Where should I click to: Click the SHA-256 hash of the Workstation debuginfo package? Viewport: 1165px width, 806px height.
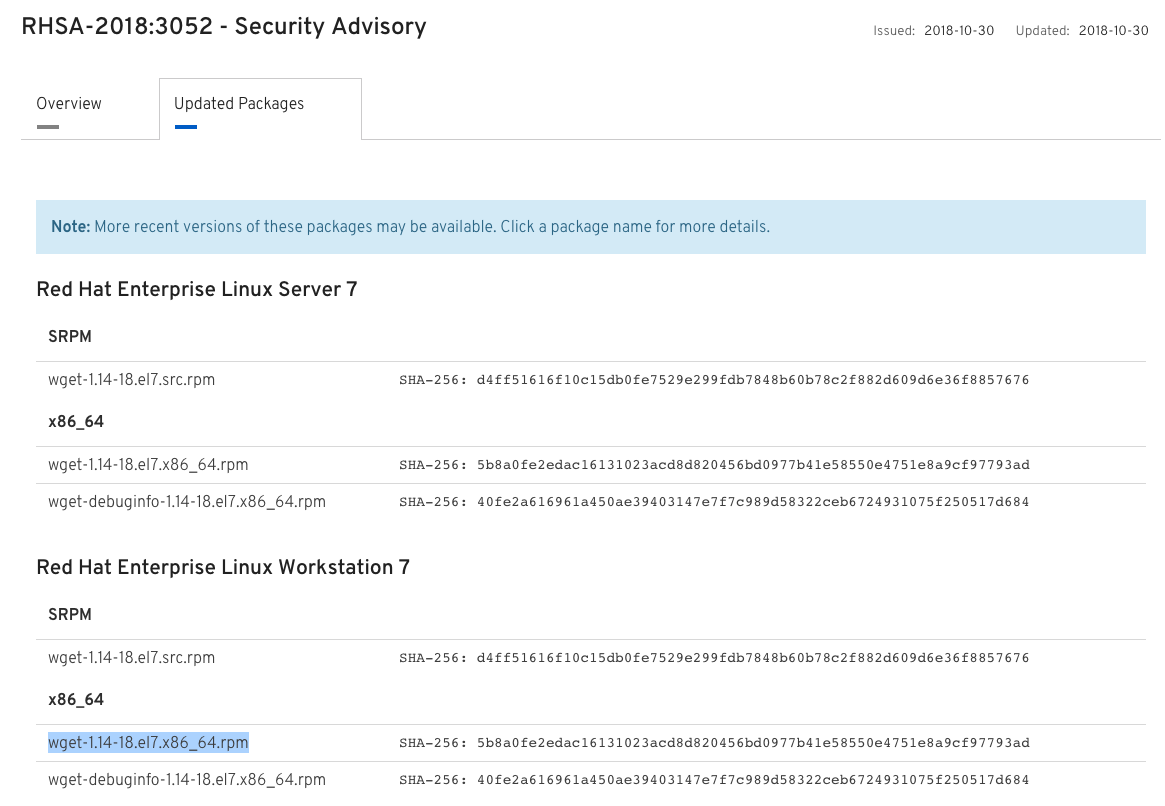point(713,779)
